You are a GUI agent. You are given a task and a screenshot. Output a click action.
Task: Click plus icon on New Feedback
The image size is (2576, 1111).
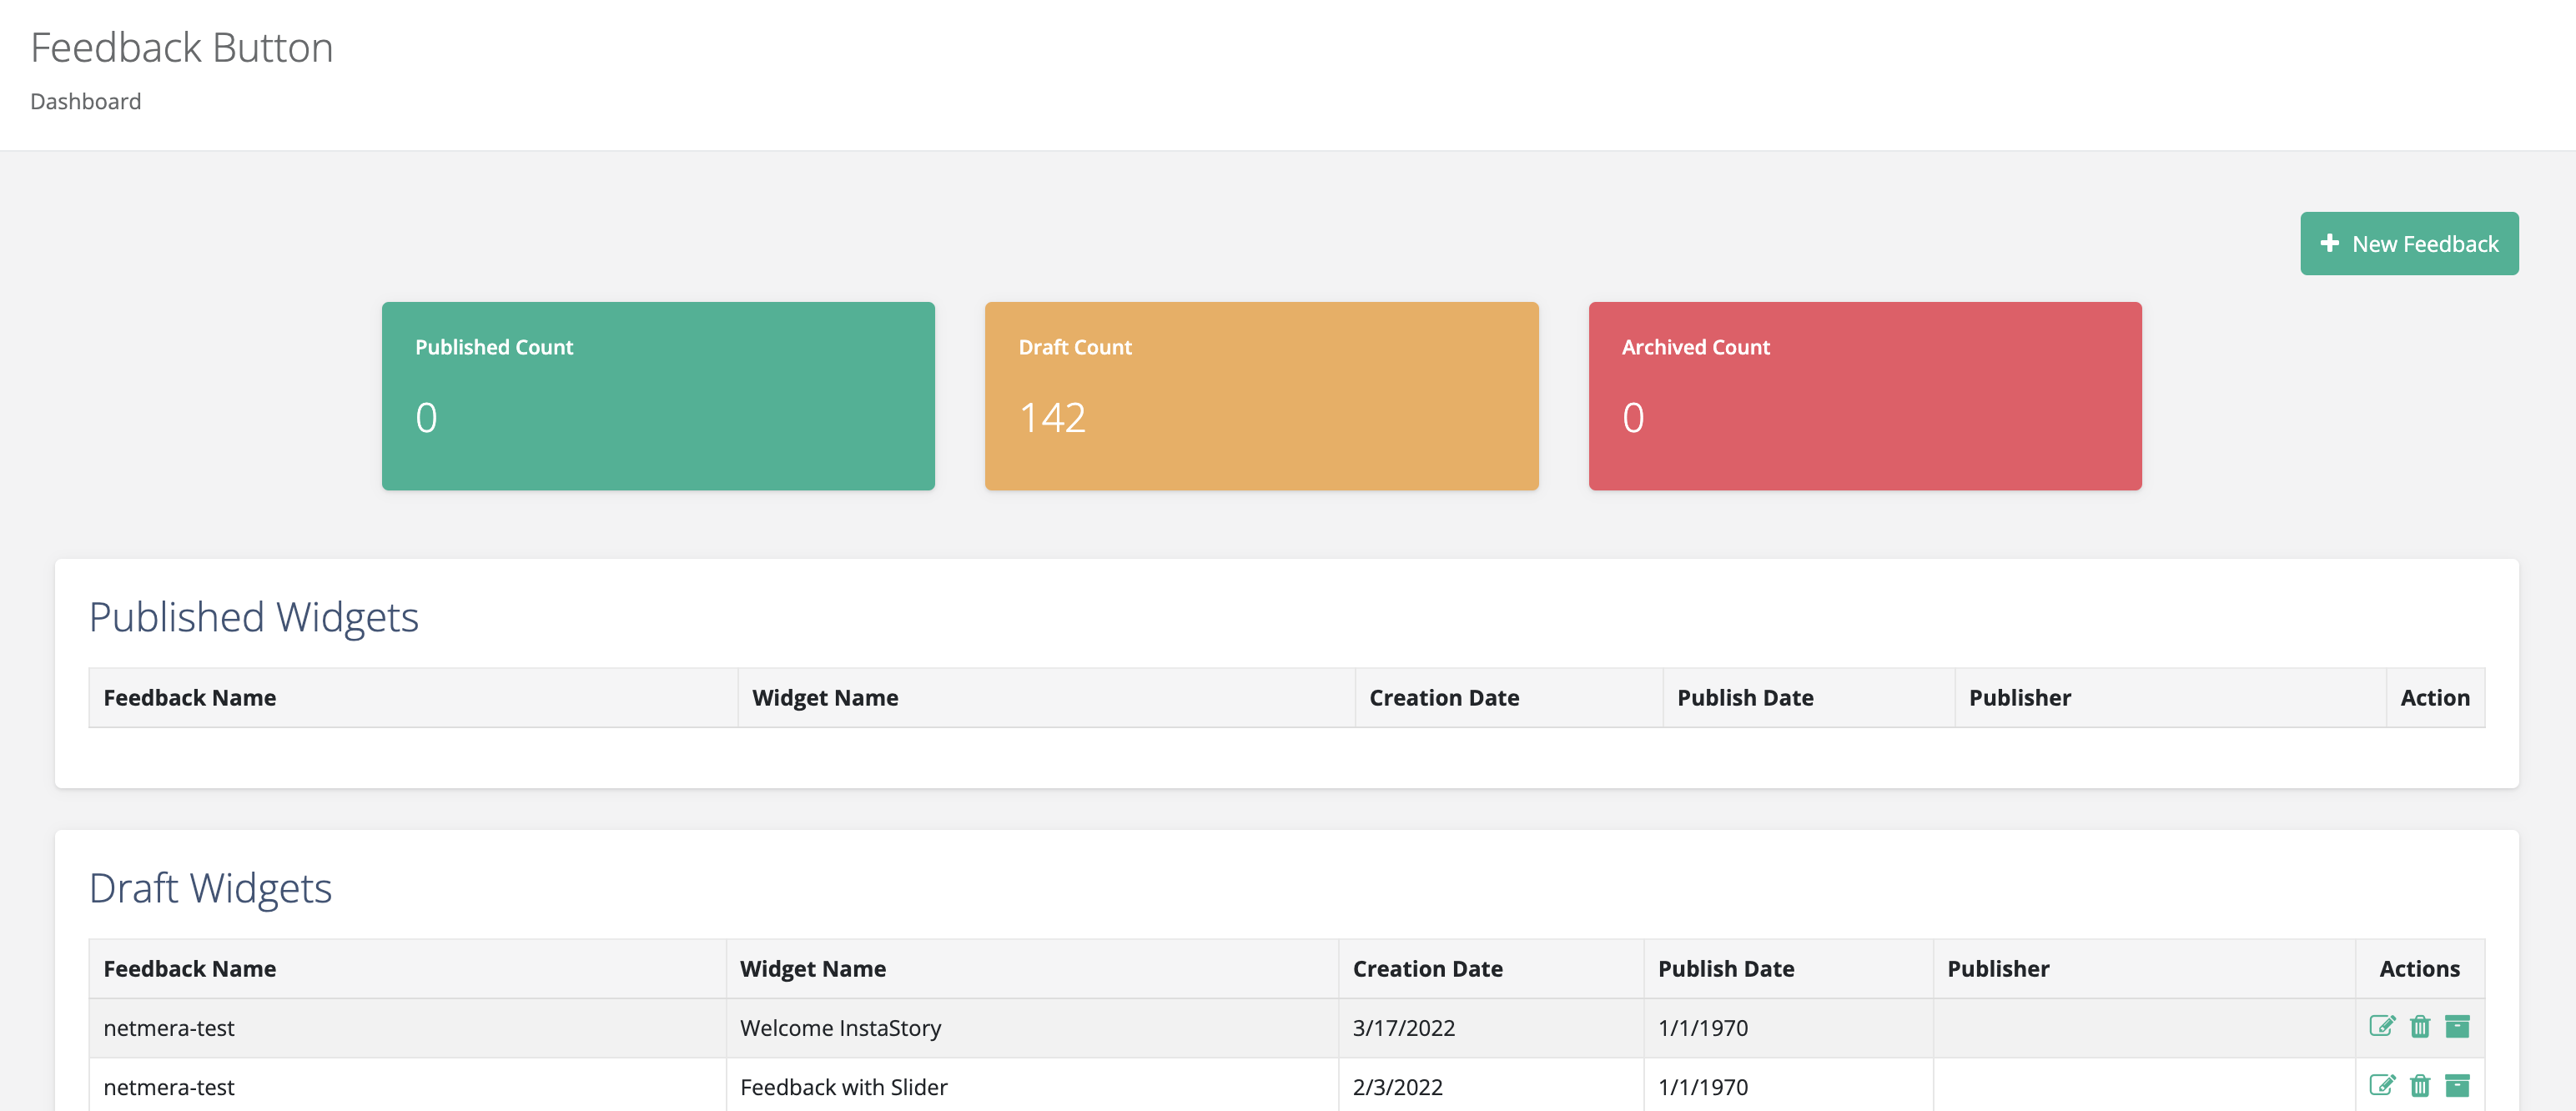coord(2330,243)
